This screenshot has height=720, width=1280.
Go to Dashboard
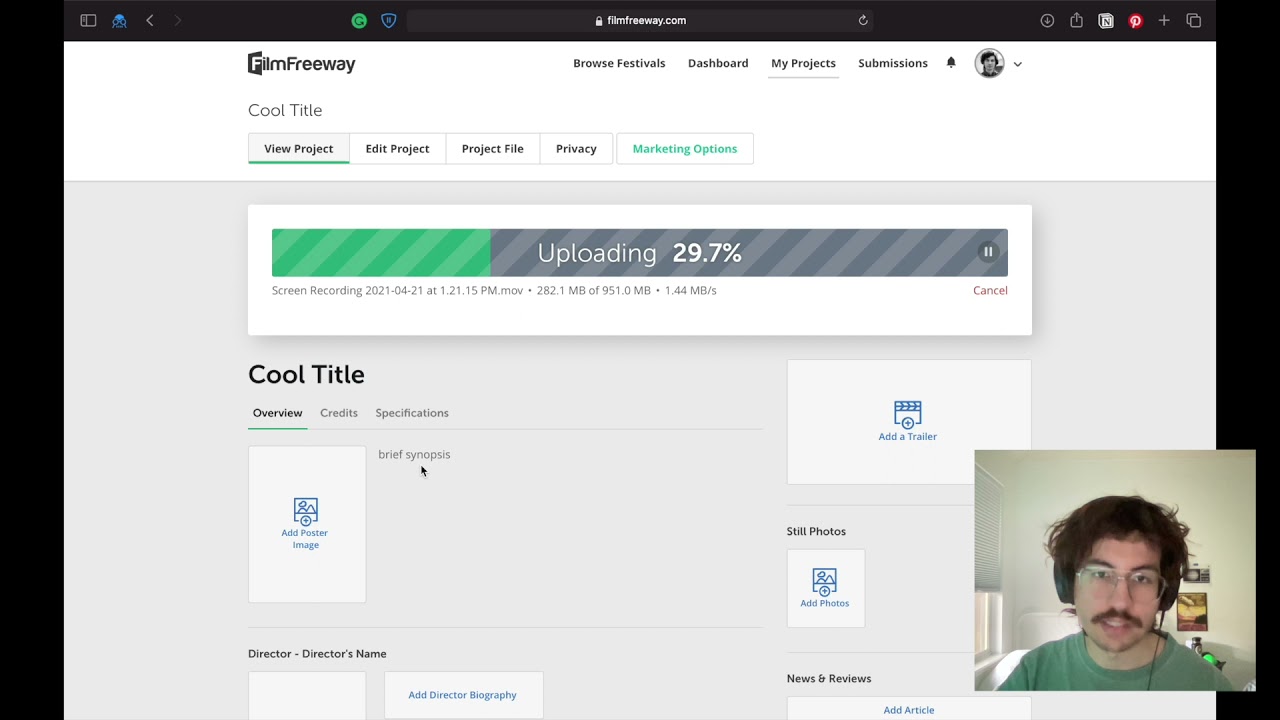[x=718, y=63]
